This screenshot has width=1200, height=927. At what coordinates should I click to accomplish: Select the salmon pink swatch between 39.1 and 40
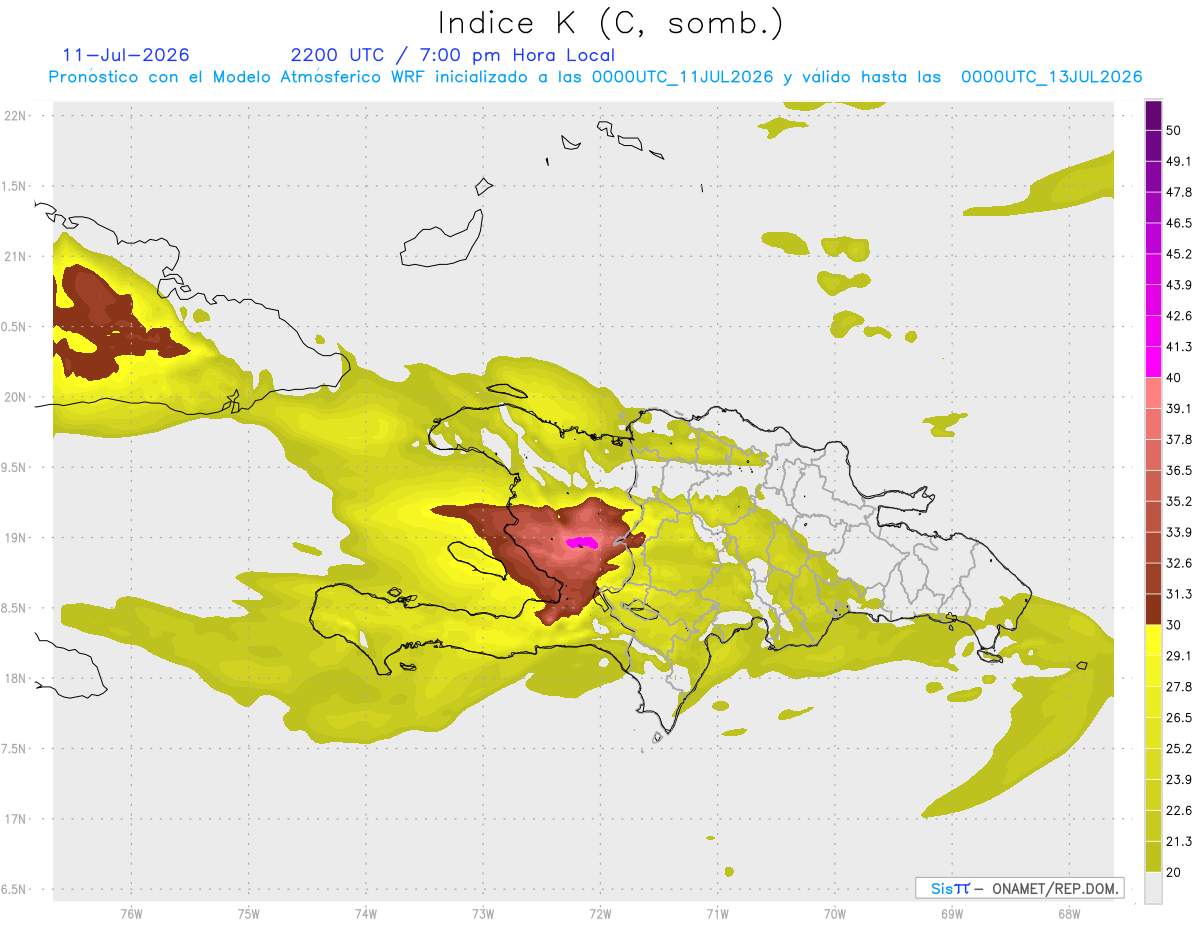(x=1153, y=393)
